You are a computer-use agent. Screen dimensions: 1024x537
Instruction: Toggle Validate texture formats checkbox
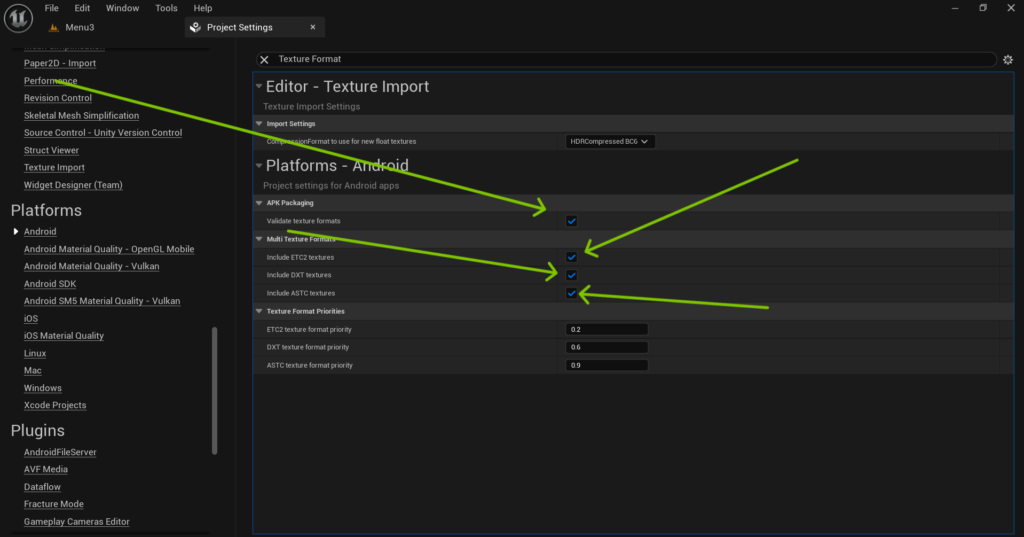[x=571, y=221]
